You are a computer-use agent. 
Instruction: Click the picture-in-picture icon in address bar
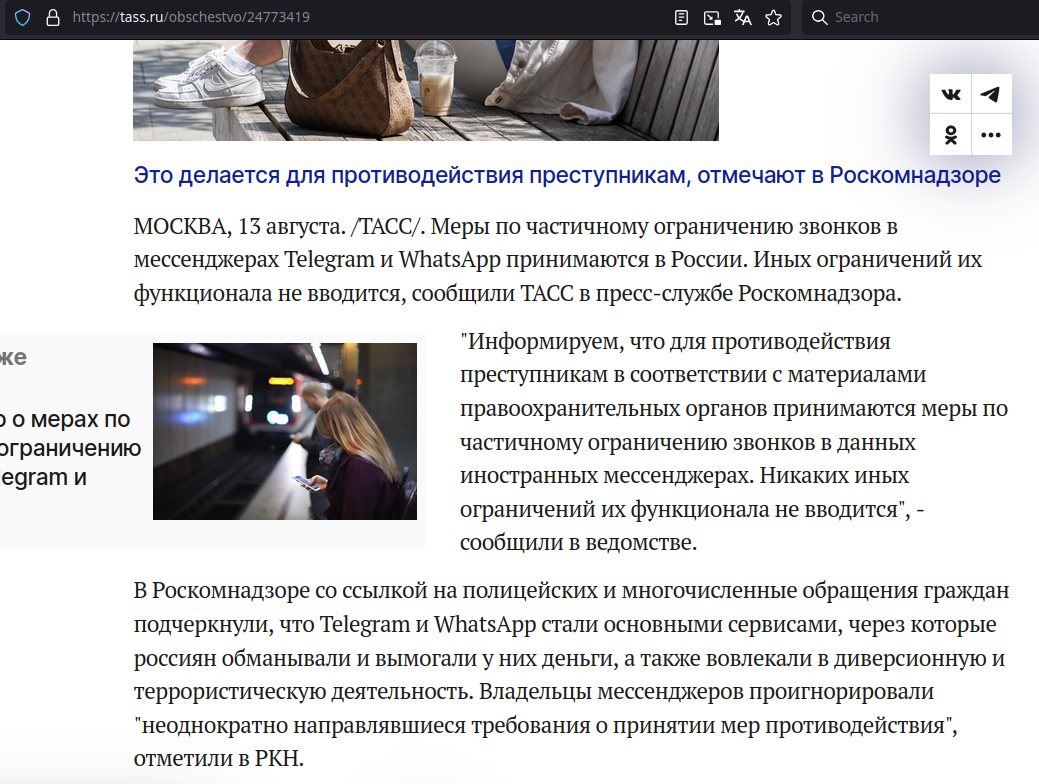pos(712,17)
